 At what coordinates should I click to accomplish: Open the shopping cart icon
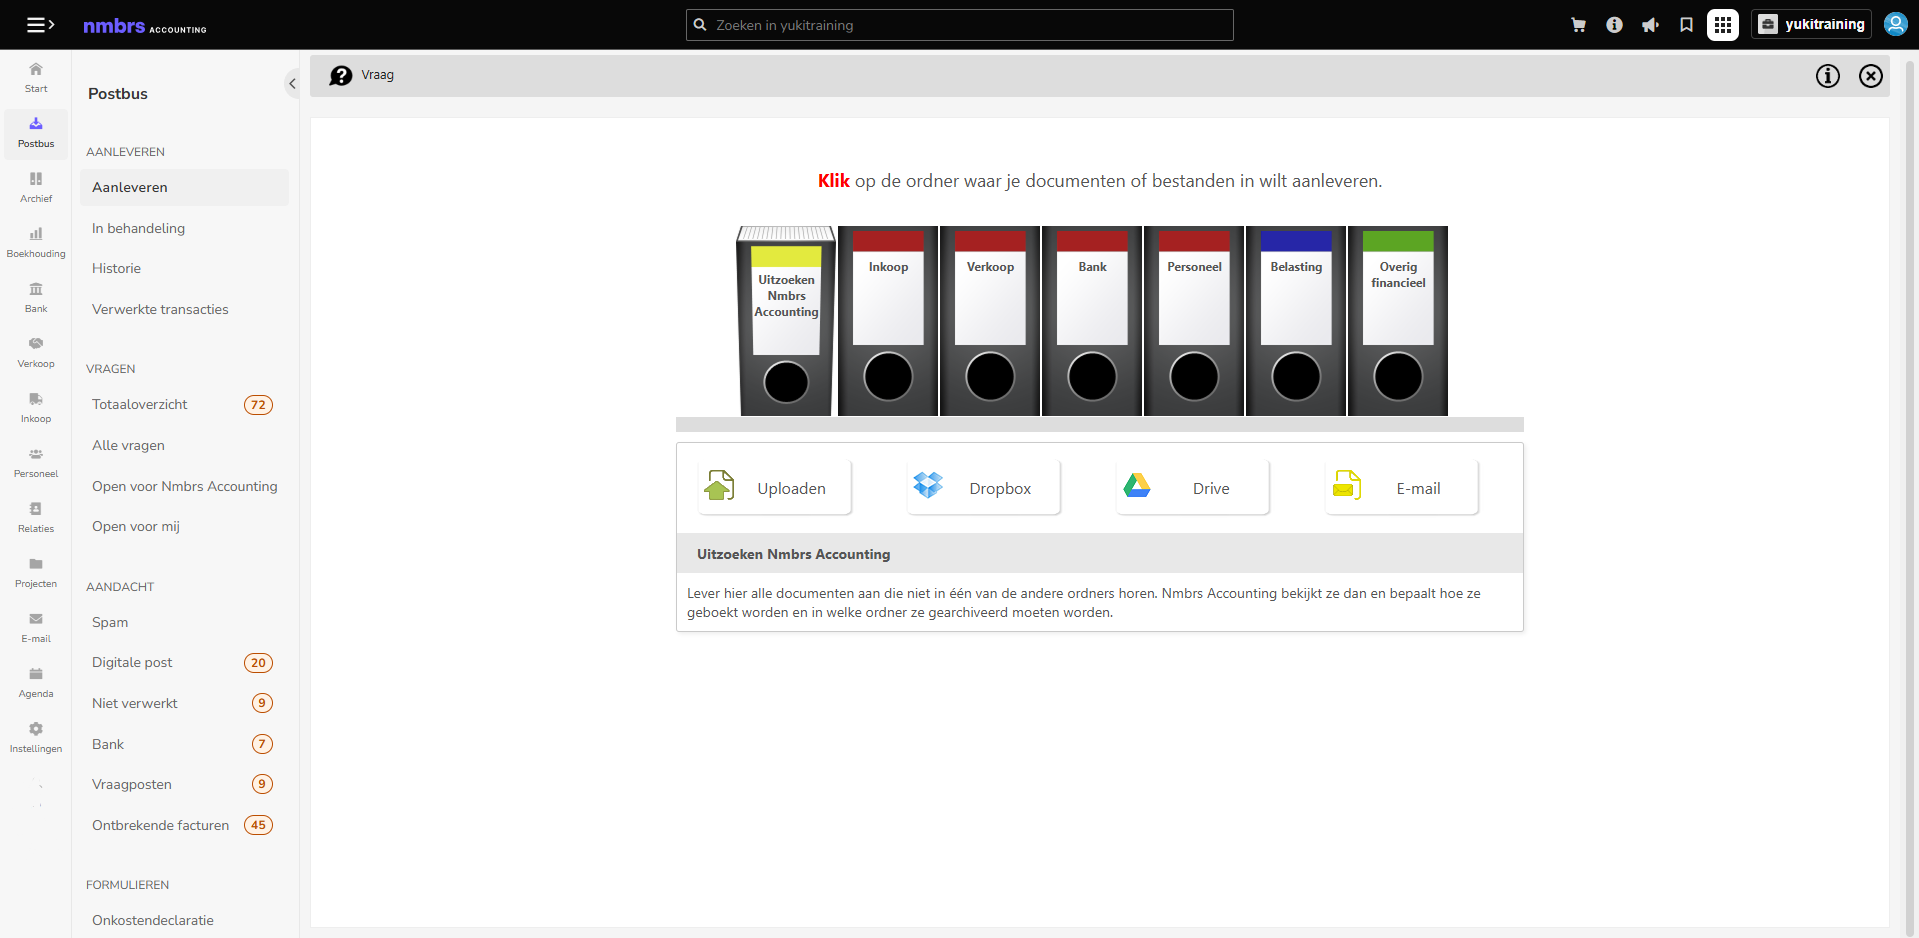[x=1578, y=25]
